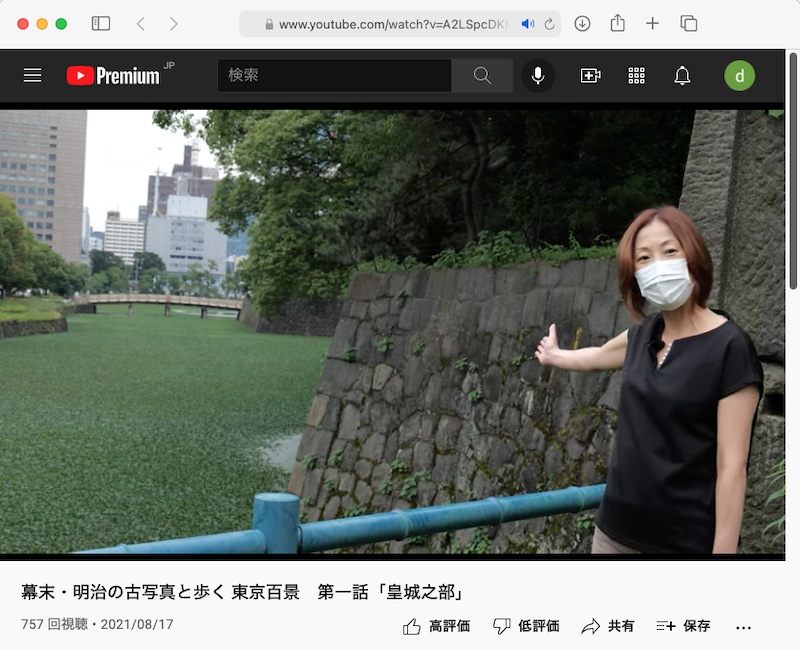
Task: Click the YouTube Premium logo
Action: click(113, 75)
